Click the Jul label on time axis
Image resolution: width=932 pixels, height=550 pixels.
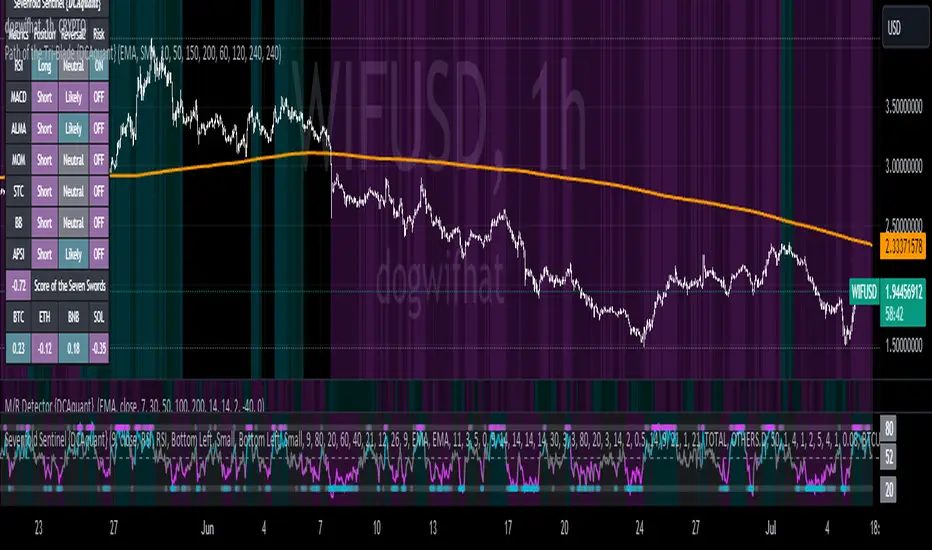[x=771, y=528]
